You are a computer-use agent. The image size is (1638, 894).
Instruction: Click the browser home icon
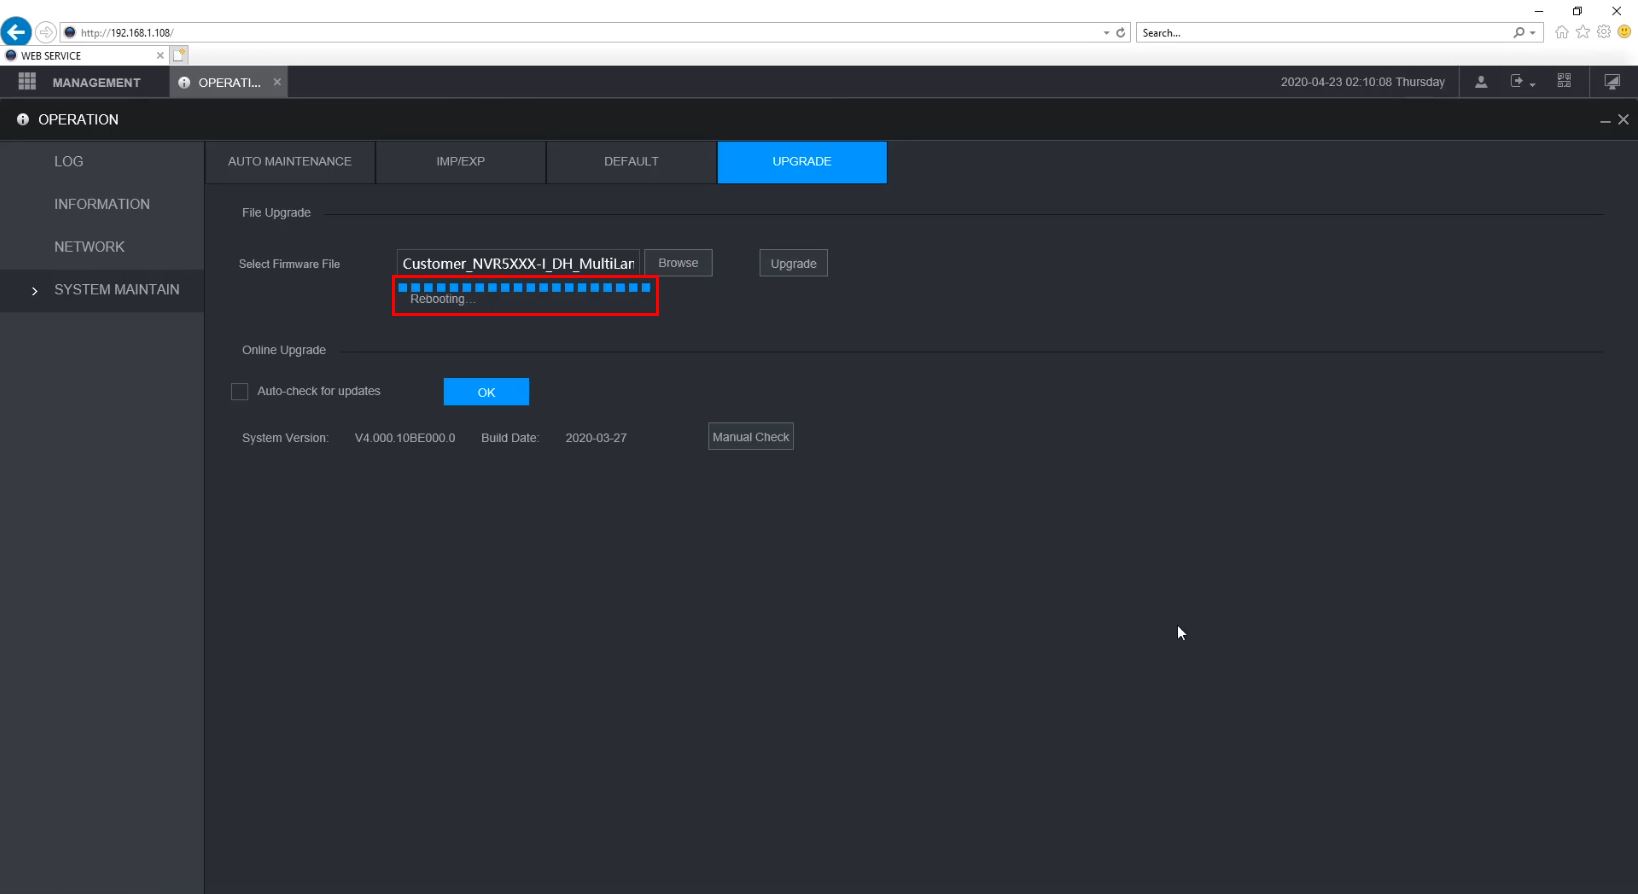pyautogui.click(x=1561, y=32)
